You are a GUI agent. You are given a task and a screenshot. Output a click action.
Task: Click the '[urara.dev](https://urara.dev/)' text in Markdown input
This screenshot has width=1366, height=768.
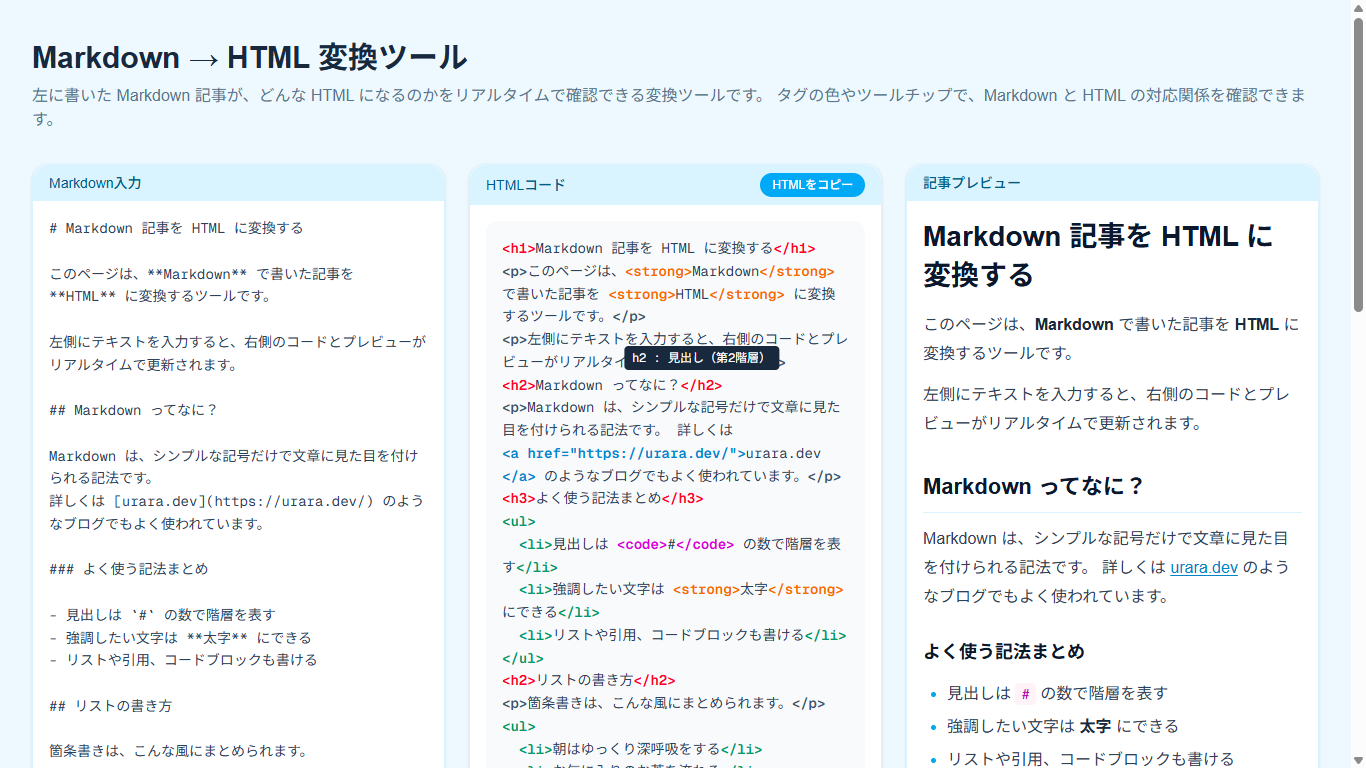coord(243,501)
